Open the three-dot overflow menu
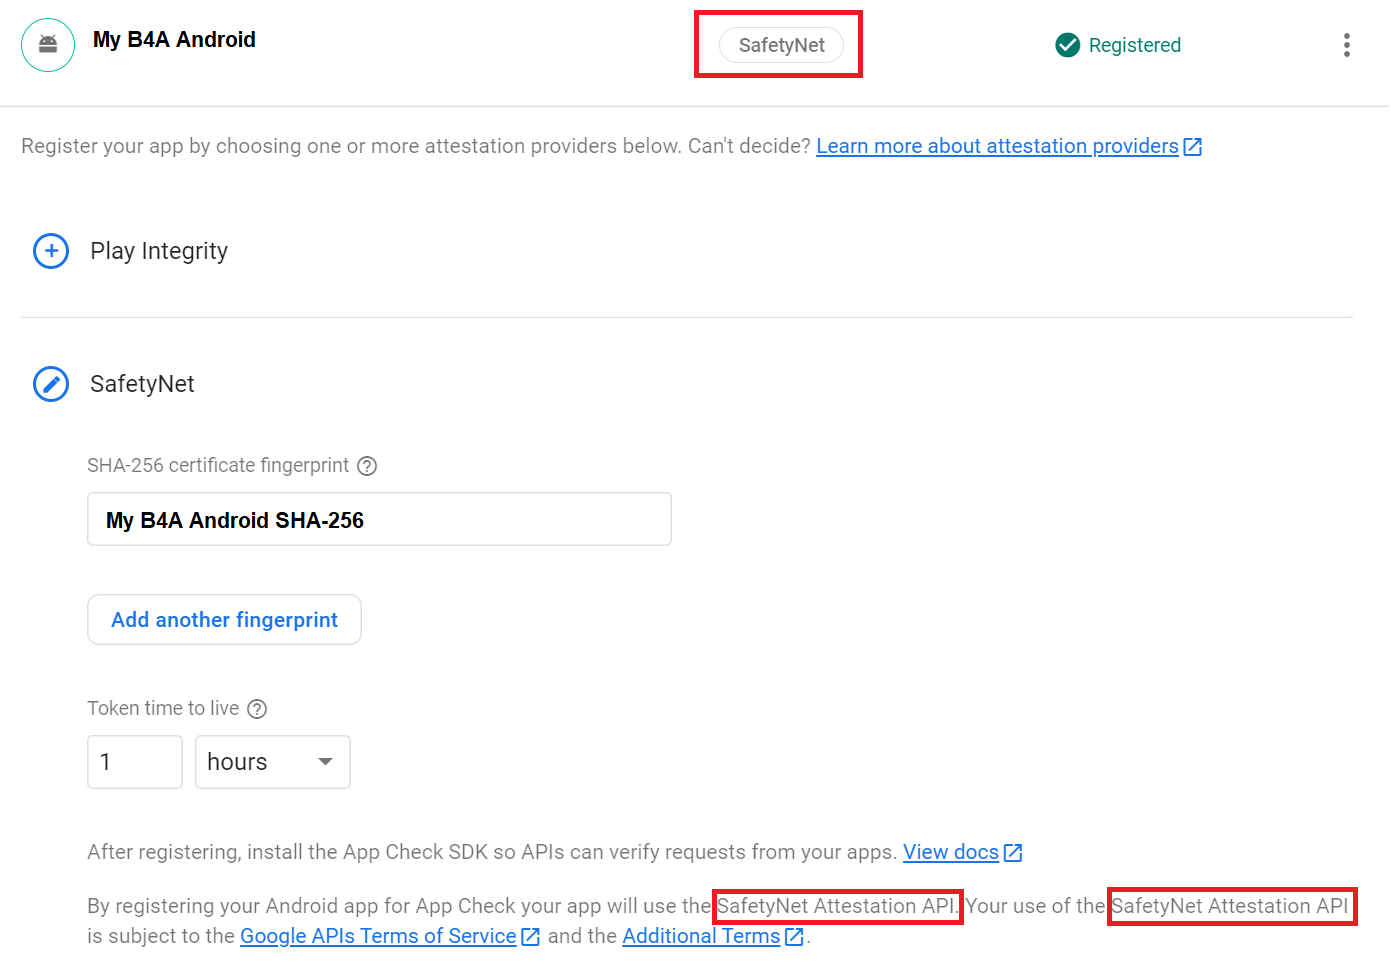 point(1346,45)
